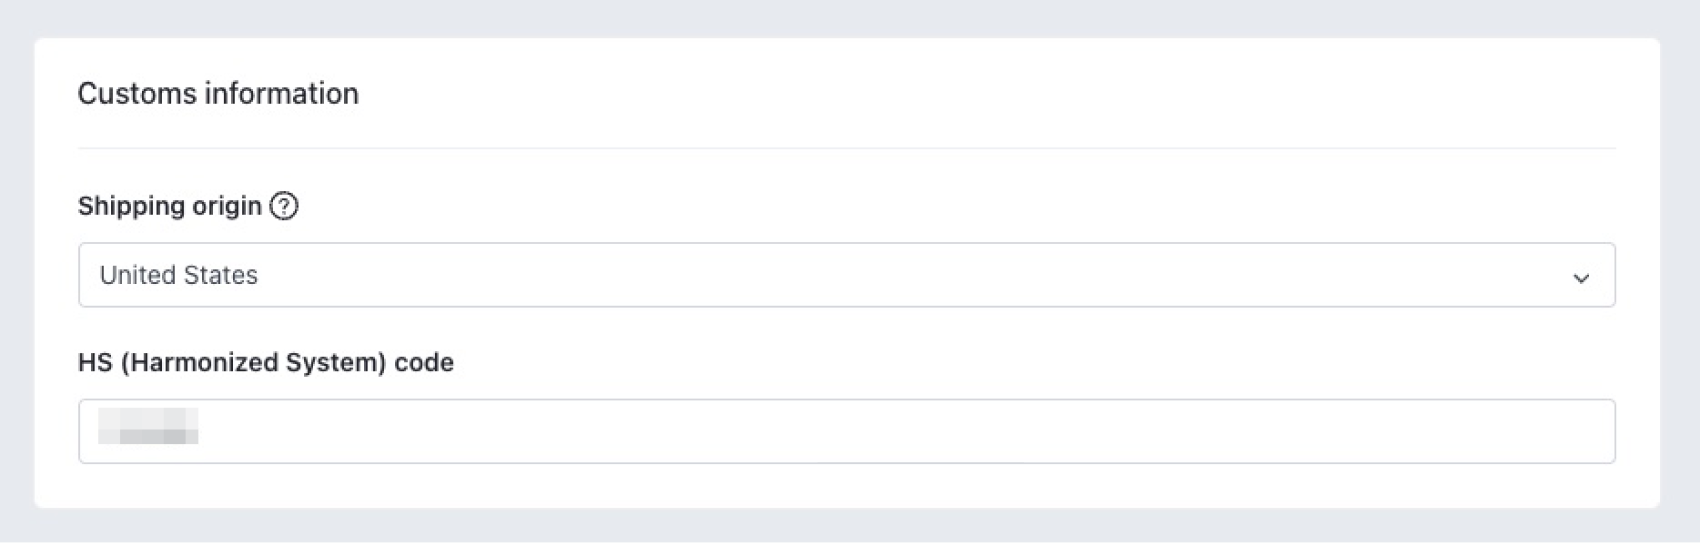Click the middle of the Shipping origin select box
1700x543 pixels.
tap(846, 275)
